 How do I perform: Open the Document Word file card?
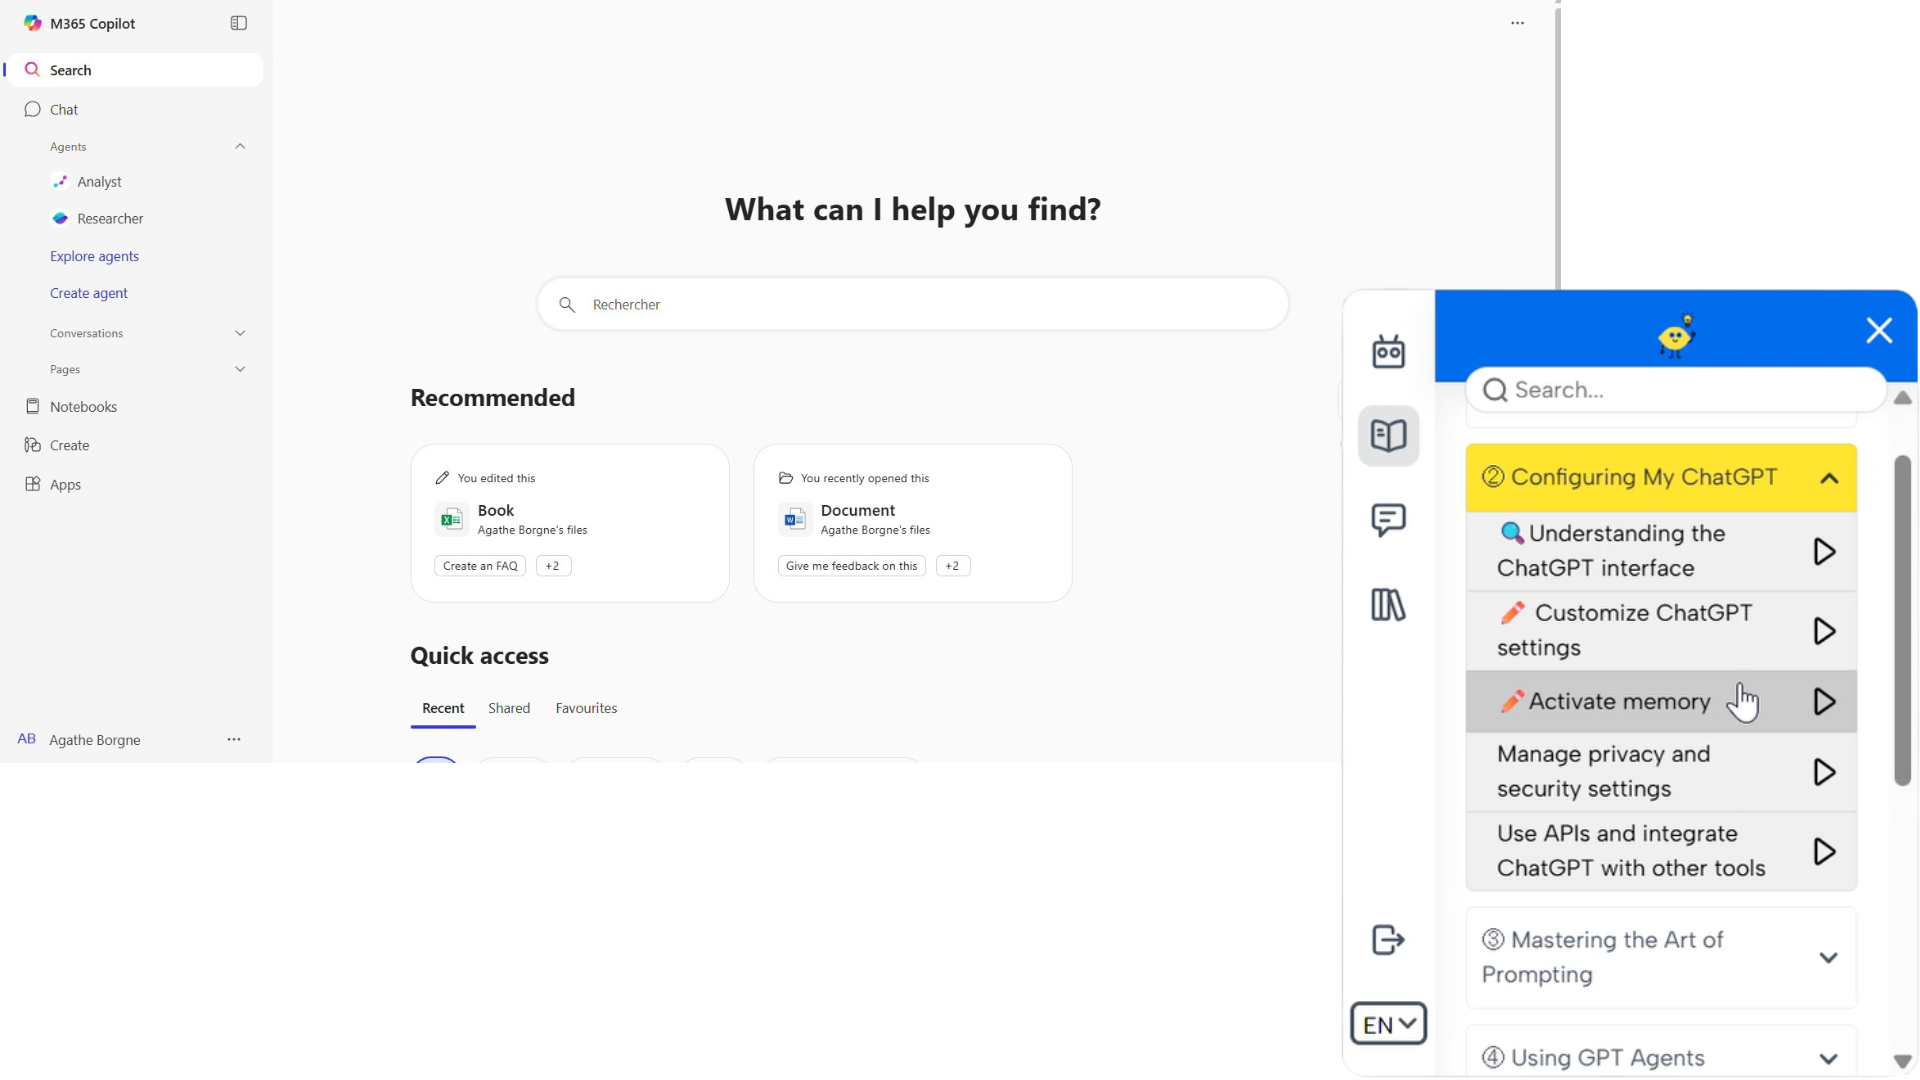913,523
